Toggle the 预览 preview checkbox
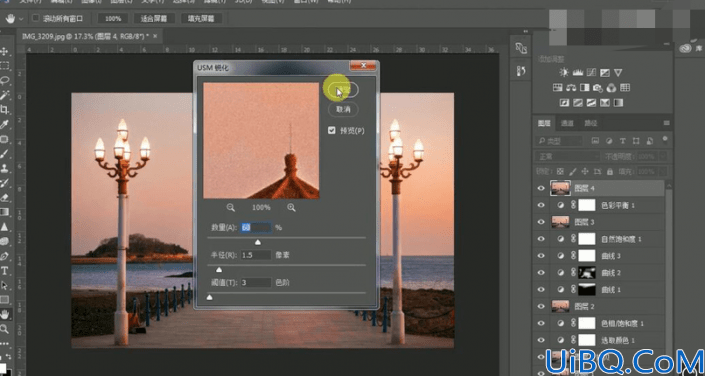This screenshot has width=705, height=376. click(x=332, y=130)
